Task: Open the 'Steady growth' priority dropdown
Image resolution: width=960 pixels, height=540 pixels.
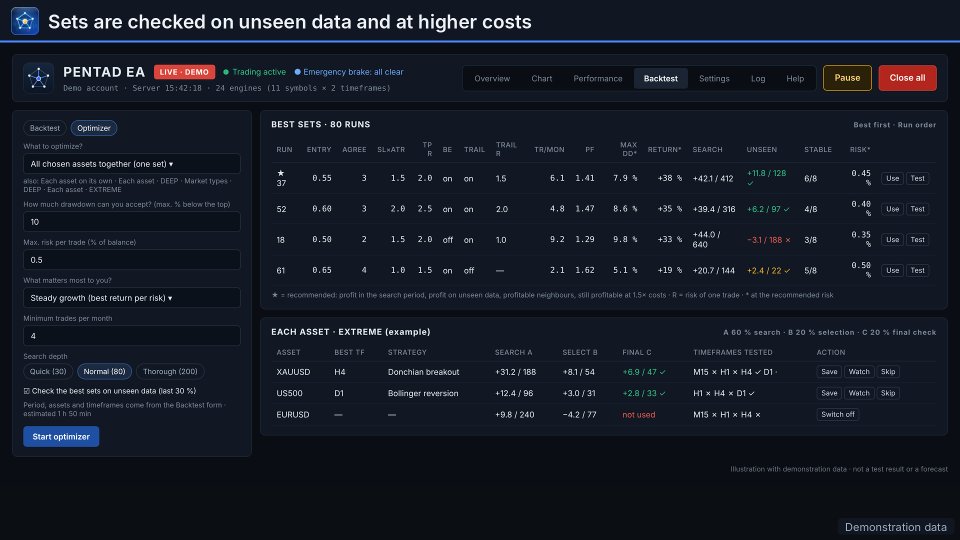Action: [132, 298]
